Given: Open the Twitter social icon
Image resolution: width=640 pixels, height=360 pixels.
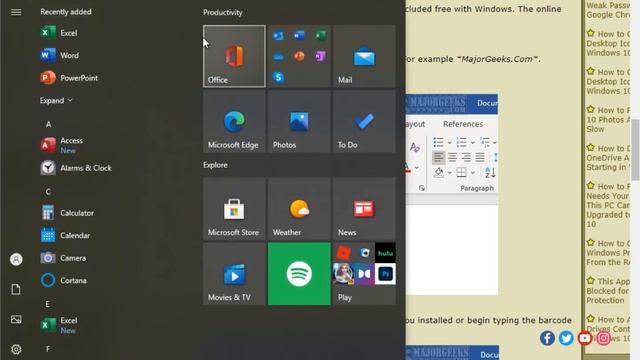Looking at the screenshot, I should (x=566, y=338).
